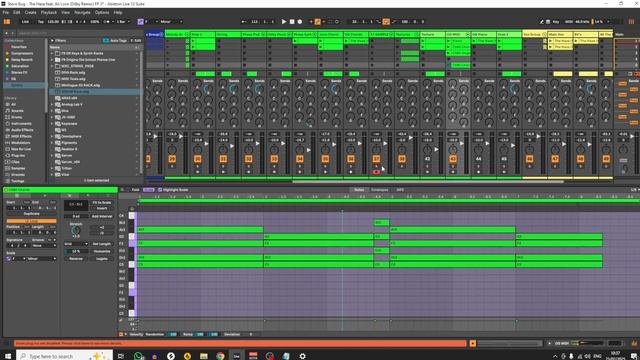Open Sounds in the Library sidebar
This screenshot has width=640, height=360.
(x=17, y=111)
